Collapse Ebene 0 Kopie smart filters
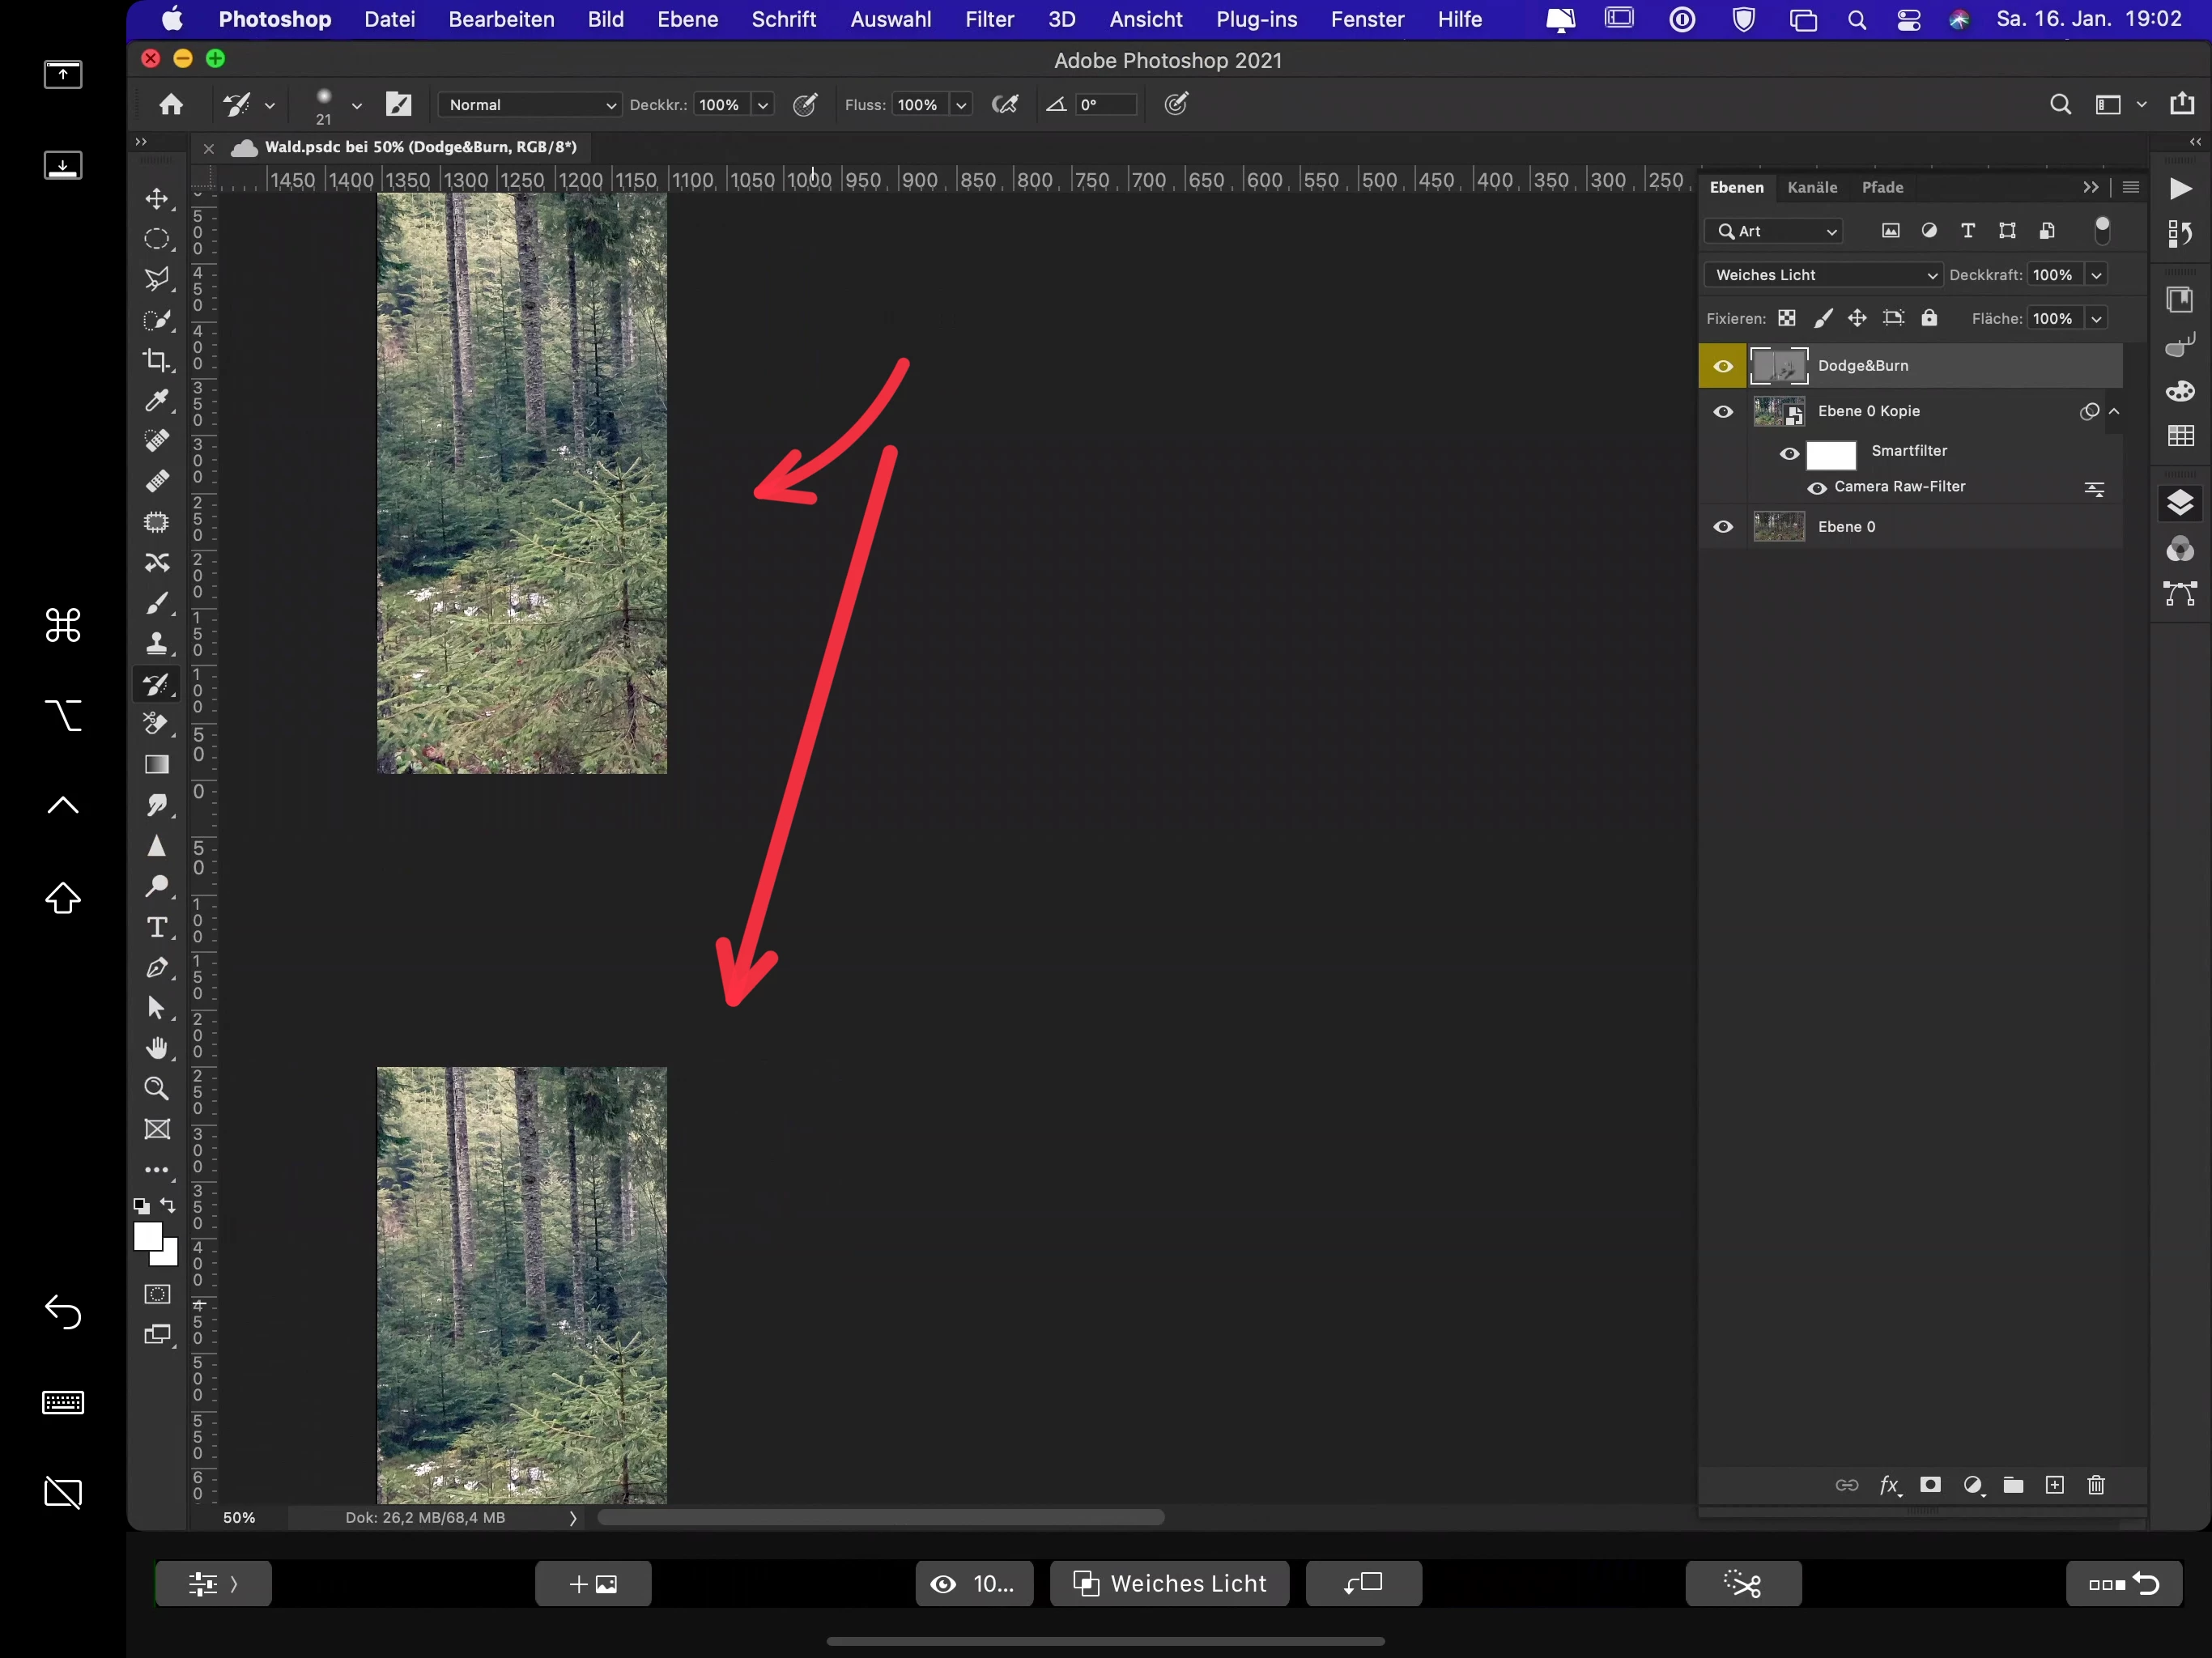The image size is (2212, 1658). [x=2114, y=411]
